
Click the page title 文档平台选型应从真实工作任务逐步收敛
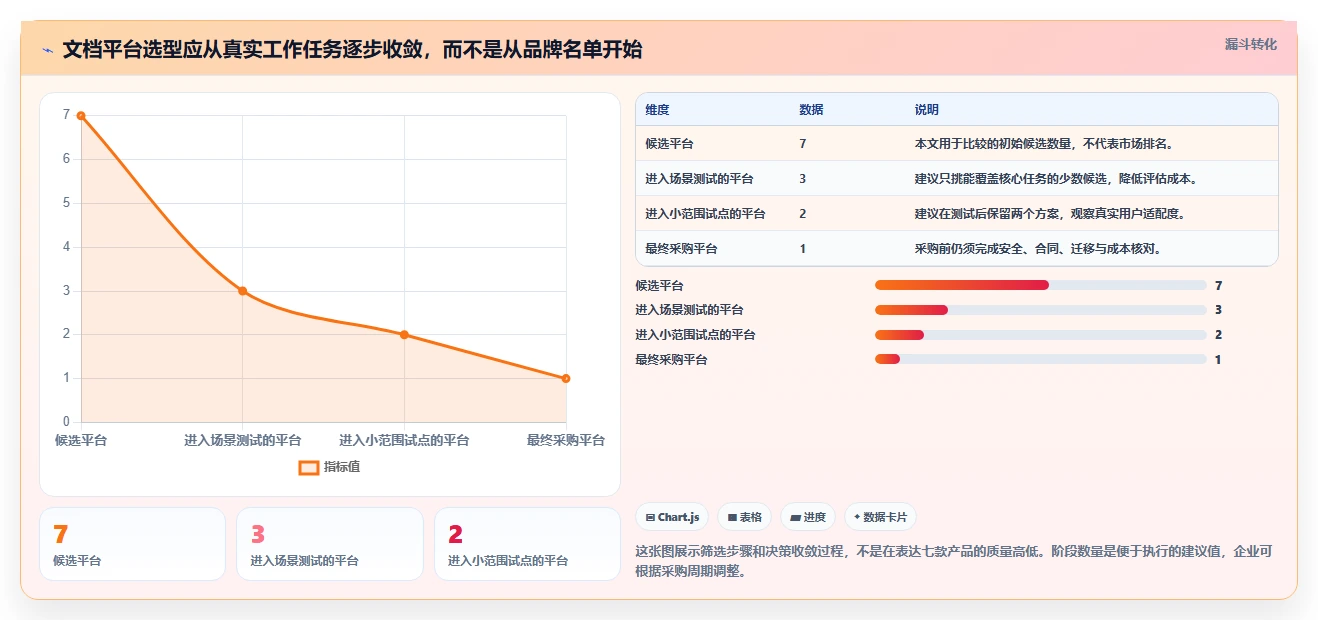[352, 49]
